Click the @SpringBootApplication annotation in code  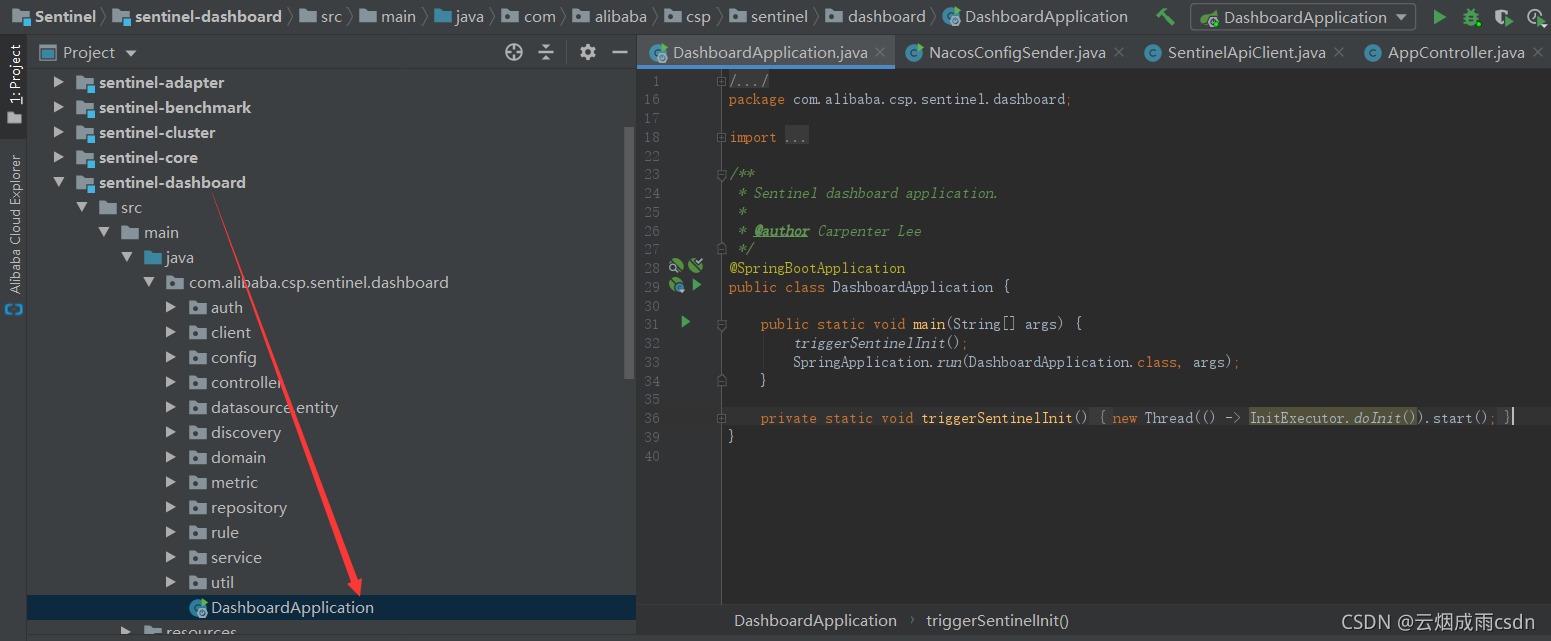(x=817, y=268)
